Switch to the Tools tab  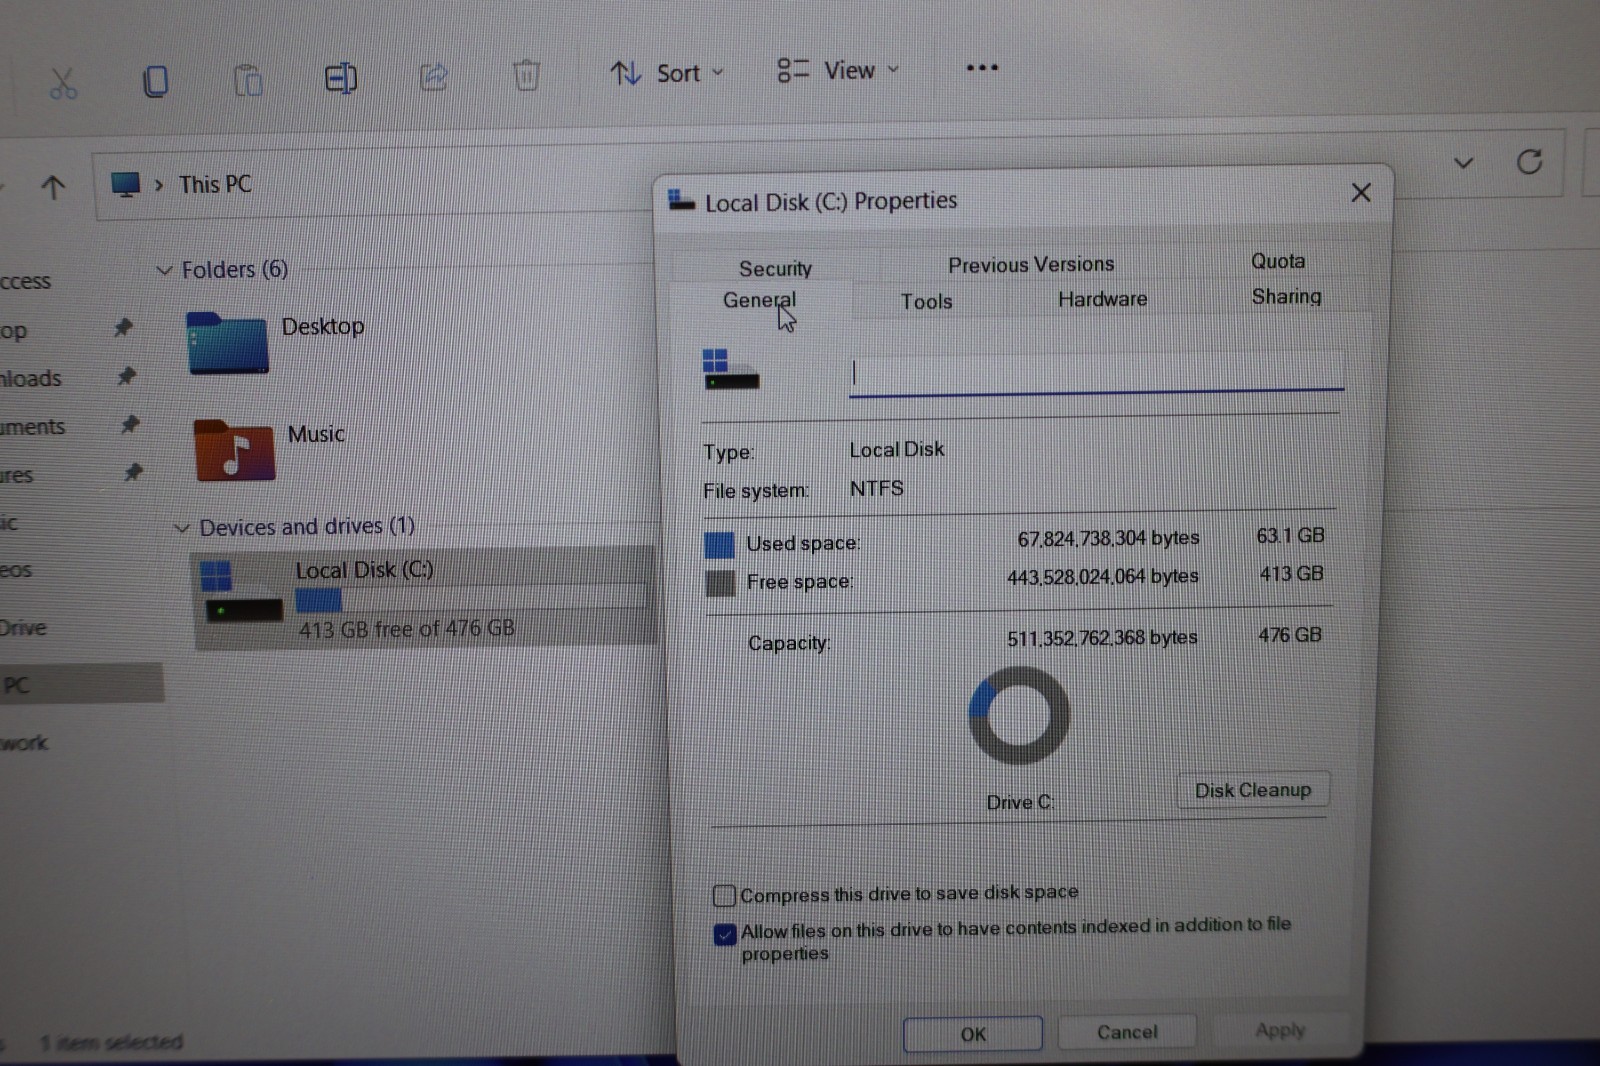926,301
